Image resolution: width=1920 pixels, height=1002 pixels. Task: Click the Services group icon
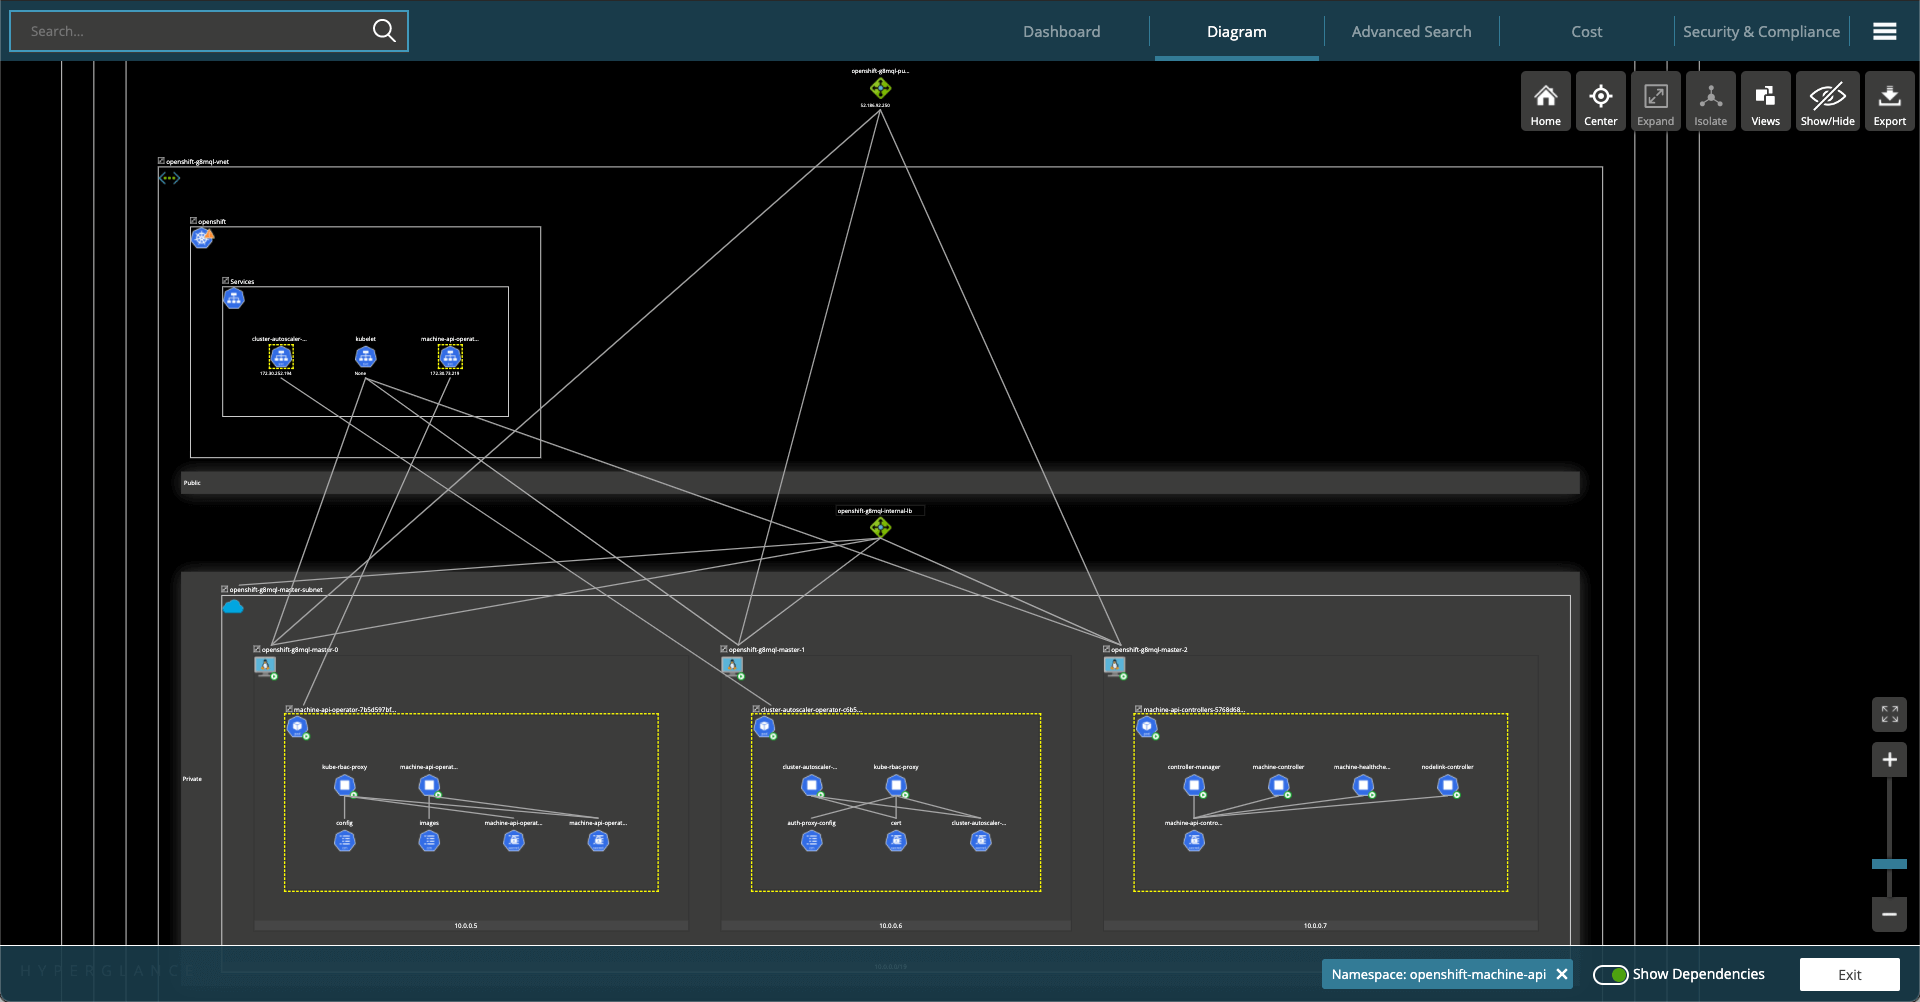(234, 298)
